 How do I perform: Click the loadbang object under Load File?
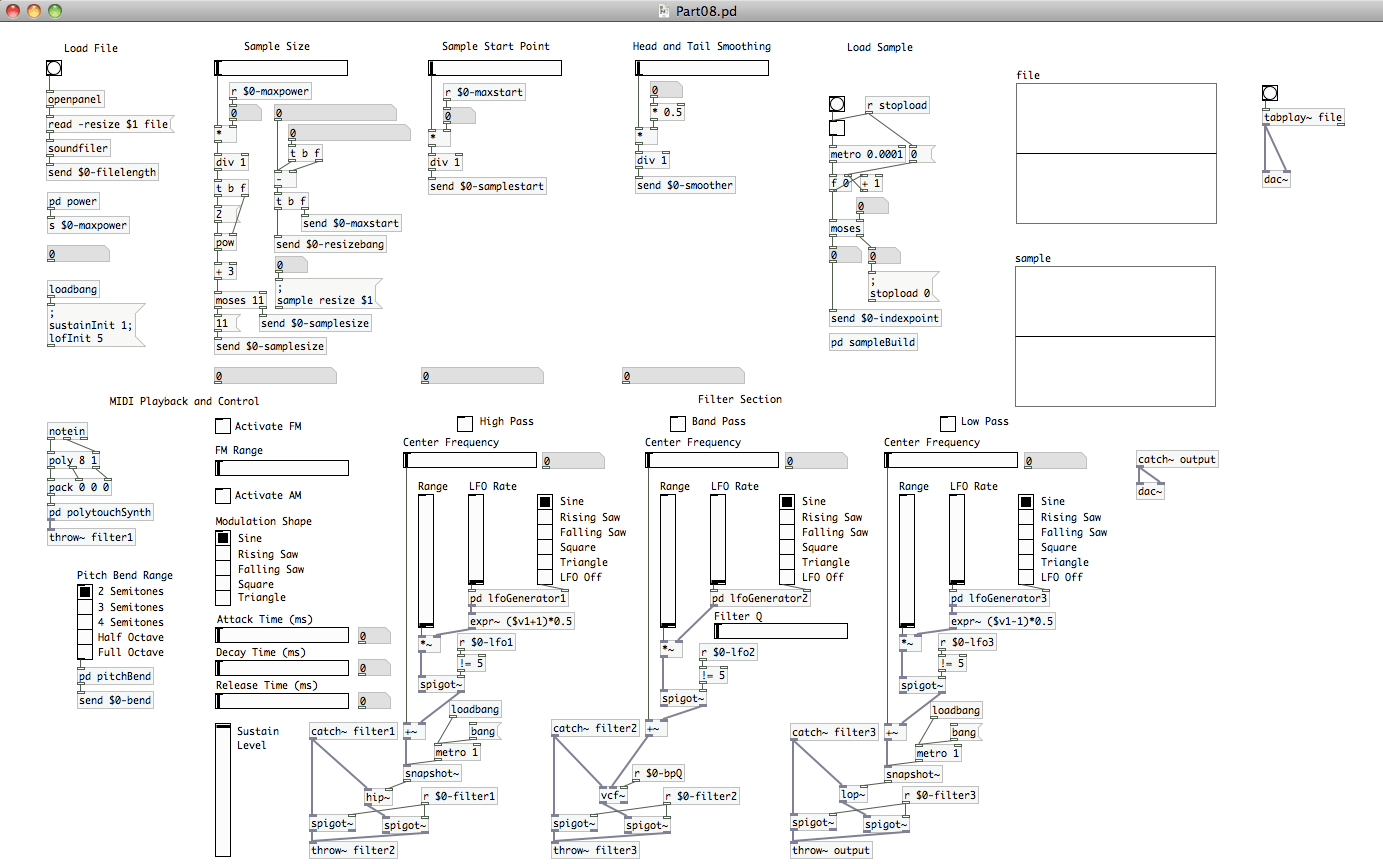tap(73, 289)
